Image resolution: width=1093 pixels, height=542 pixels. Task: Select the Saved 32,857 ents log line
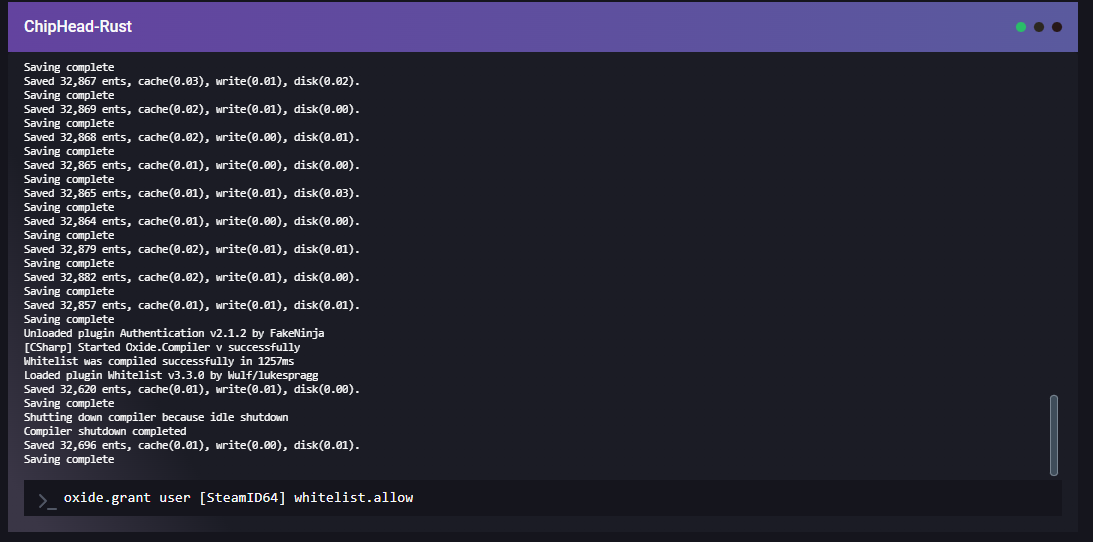pos(192,305)
